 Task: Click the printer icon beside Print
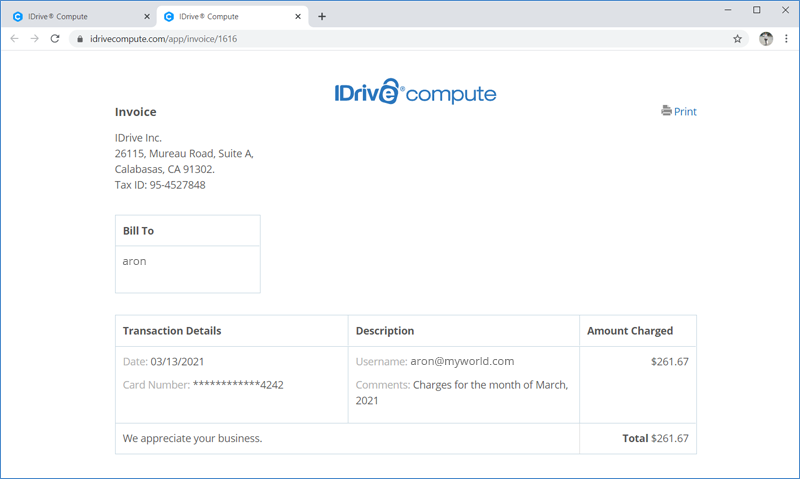point(666,110)
